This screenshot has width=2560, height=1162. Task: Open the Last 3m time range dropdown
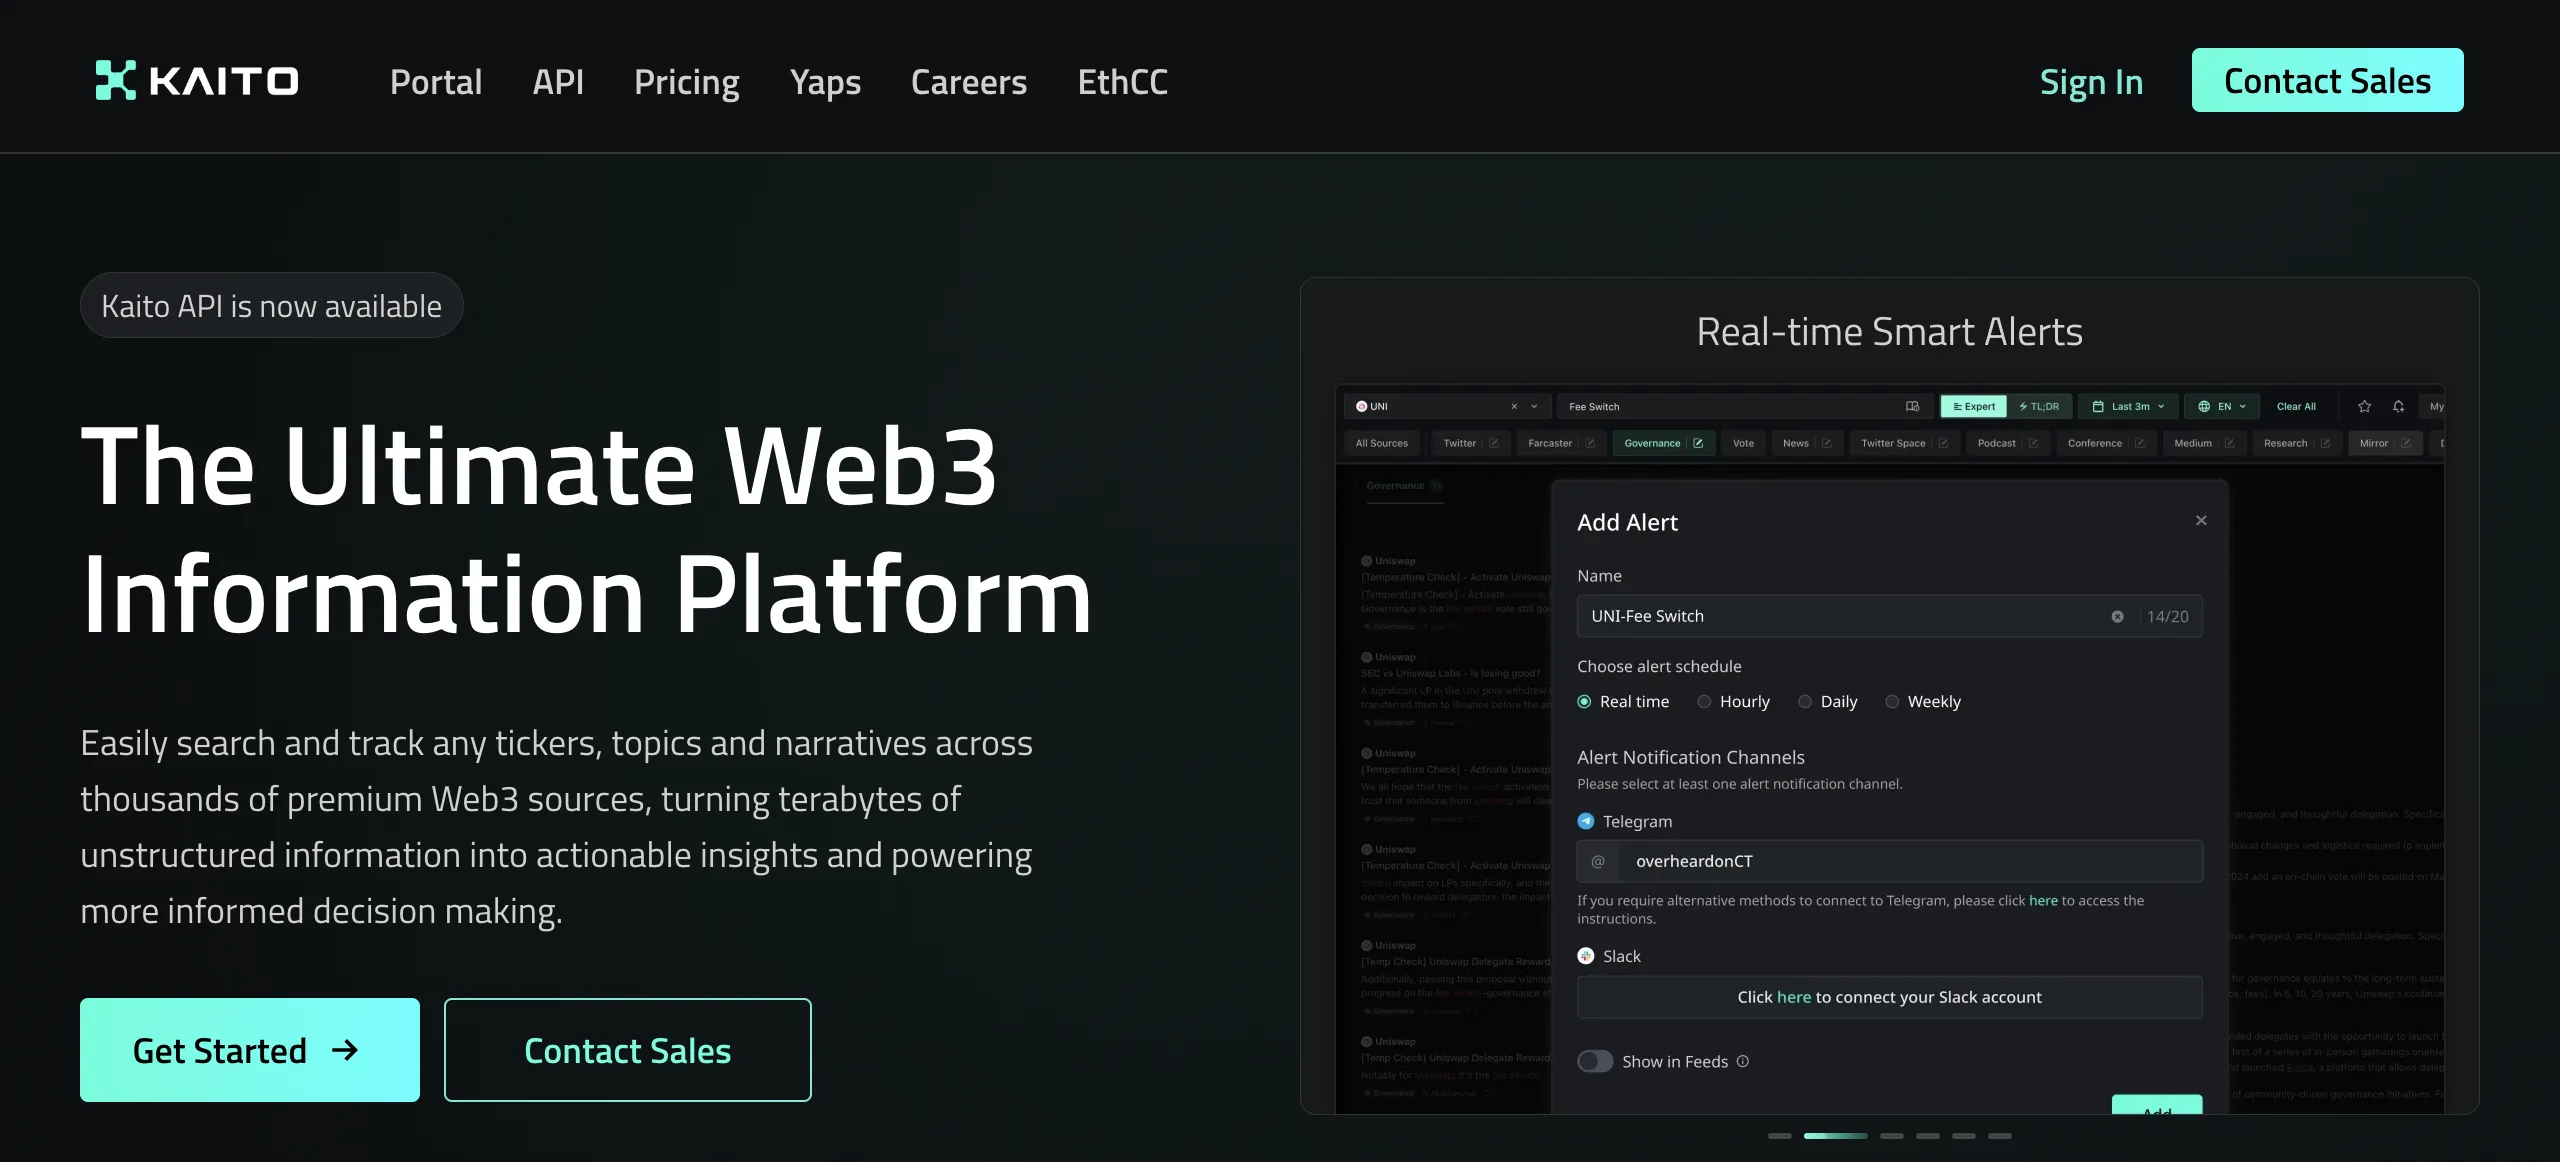coord(2127,406)
